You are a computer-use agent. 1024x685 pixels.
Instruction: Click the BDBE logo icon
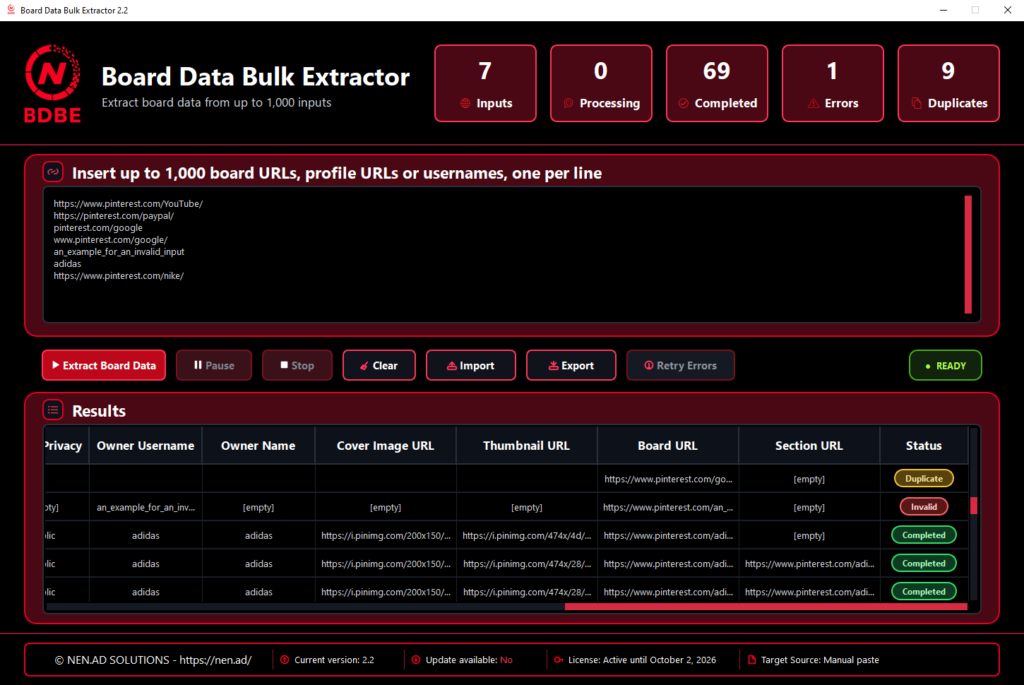[52, 83]
